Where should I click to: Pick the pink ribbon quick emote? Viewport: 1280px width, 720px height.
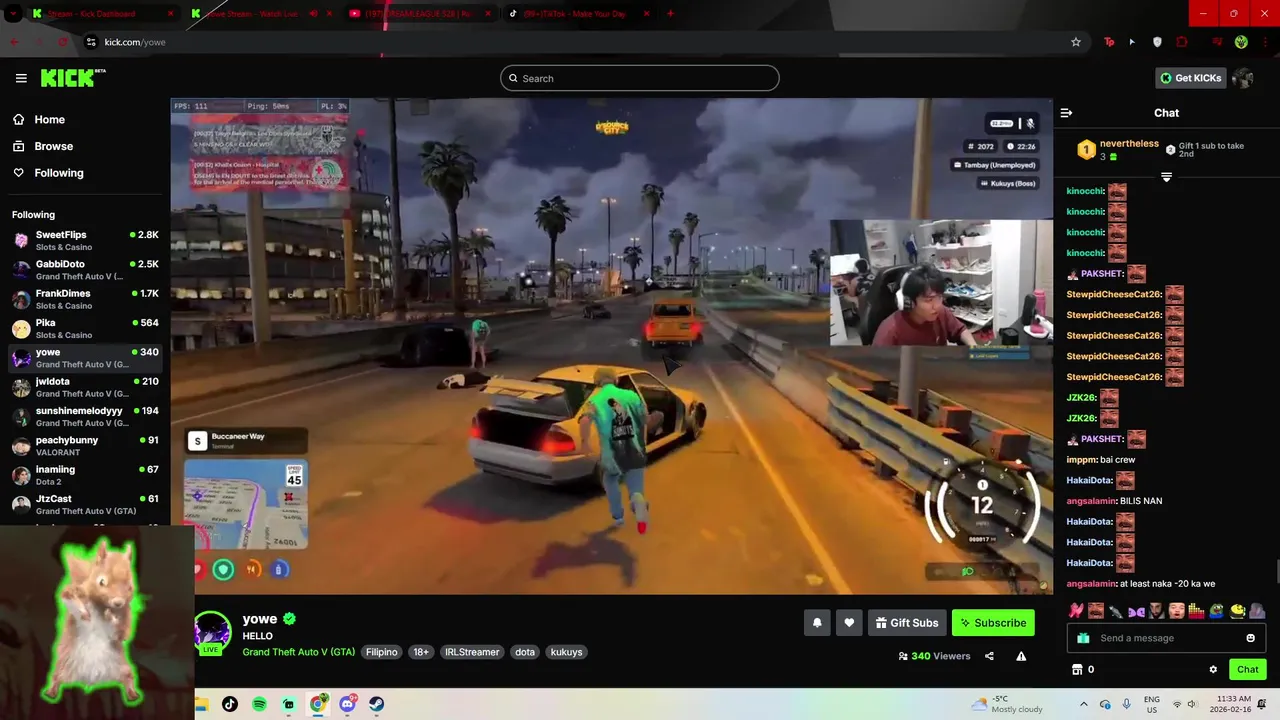(1076, 610)
